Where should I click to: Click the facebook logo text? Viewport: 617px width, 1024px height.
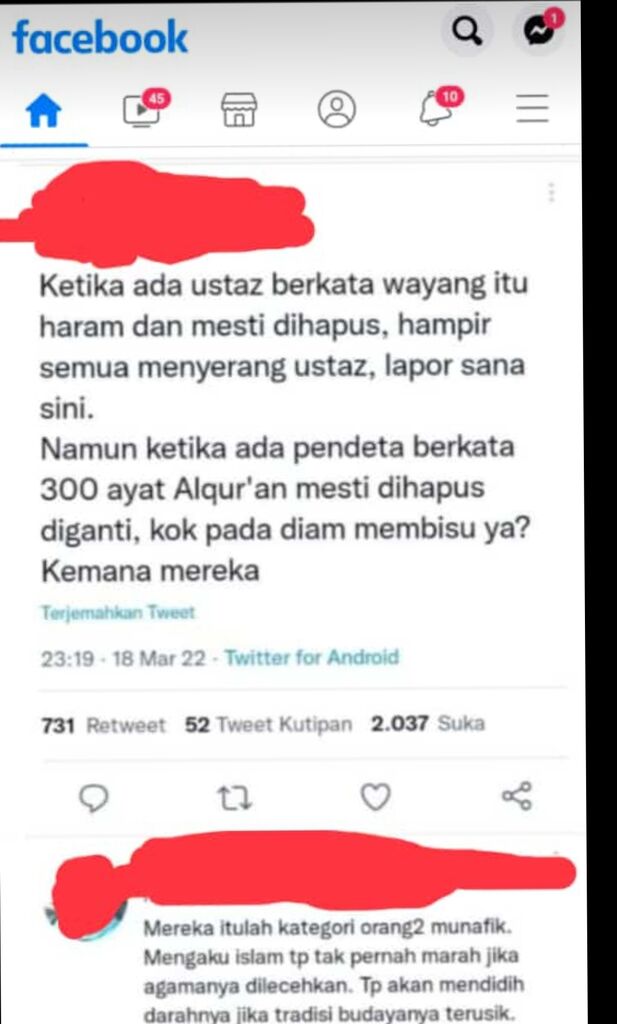tap(100, 37)
